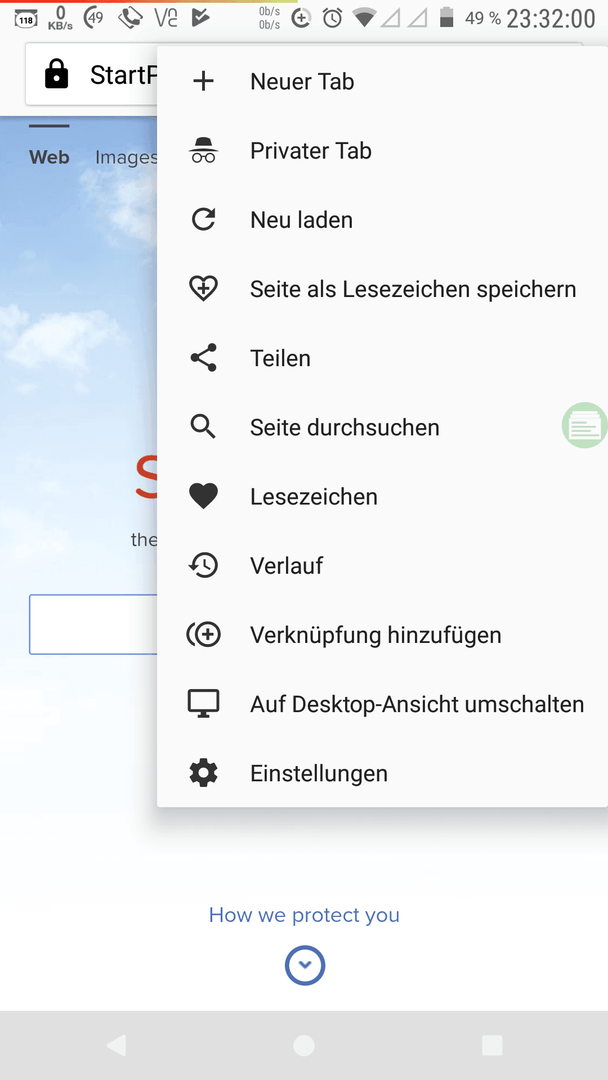Expand the blue circled down chevron
This screenshot has height=1080, width=608.
304,966
